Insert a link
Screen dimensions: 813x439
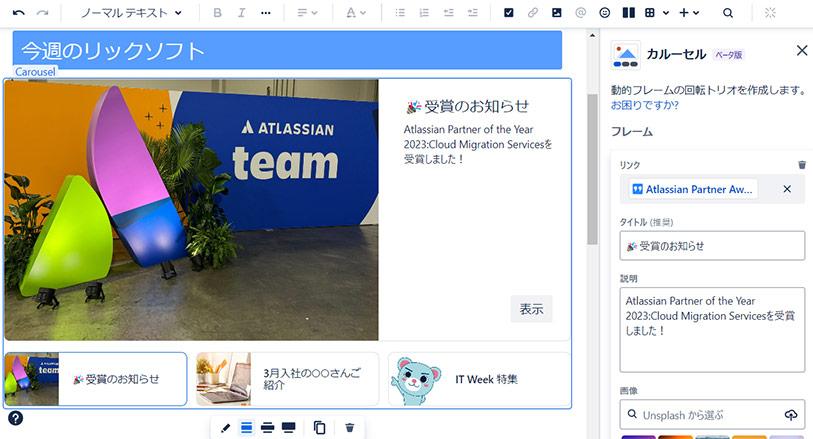532,13
